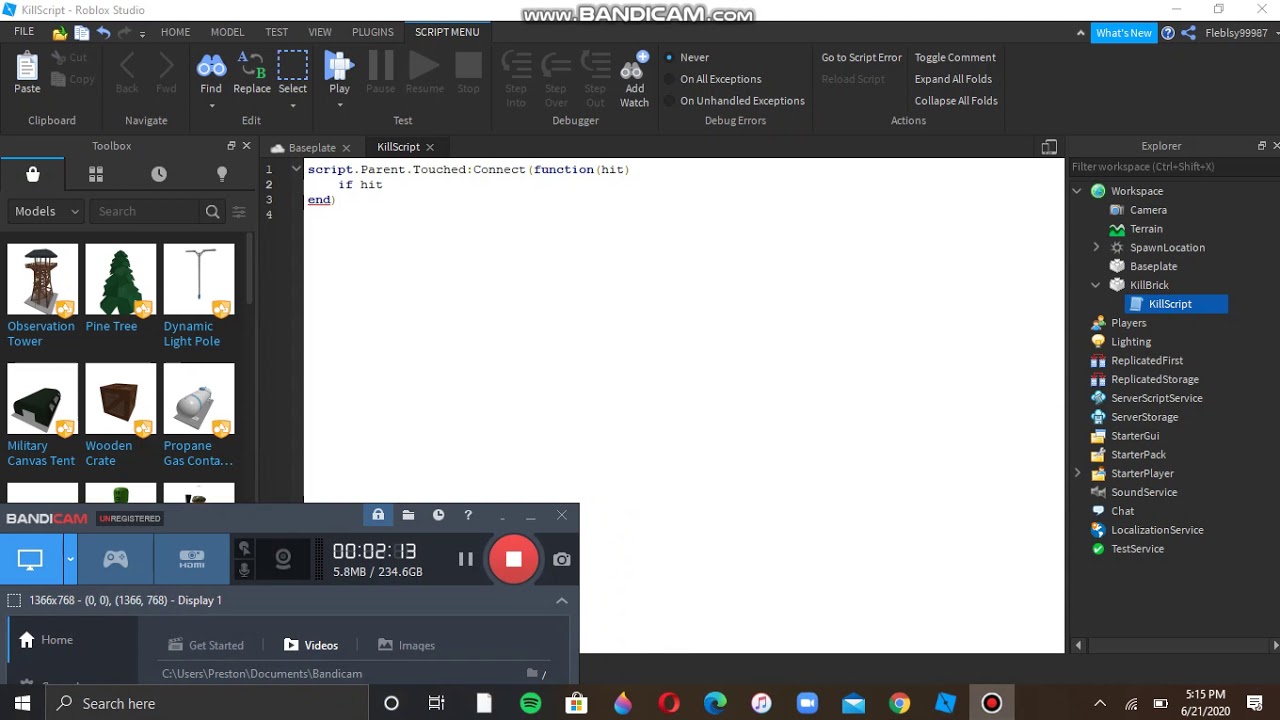Viewport: 1280px width, 720px height.
Task: Pause the Bandicam recording
Action: (465, 559)
